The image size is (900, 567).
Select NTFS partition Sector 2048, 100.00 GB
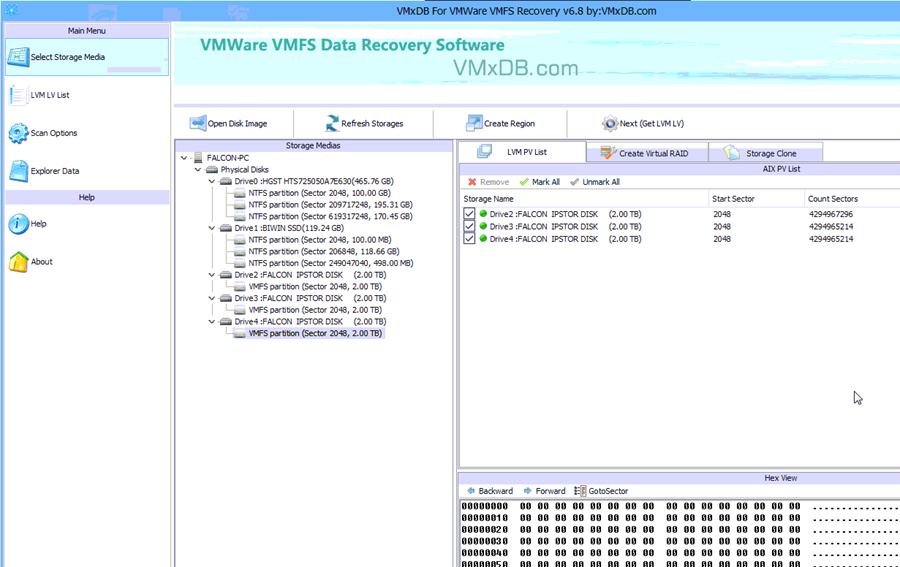319,193
